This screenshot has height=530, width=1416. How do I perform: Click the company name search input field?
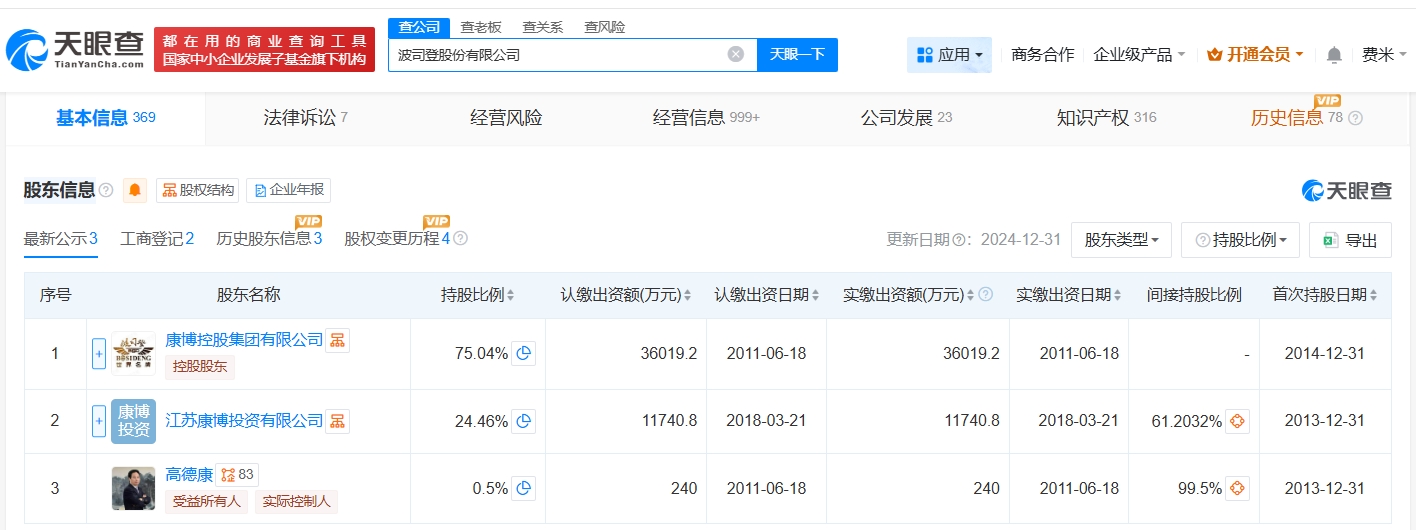555,55
